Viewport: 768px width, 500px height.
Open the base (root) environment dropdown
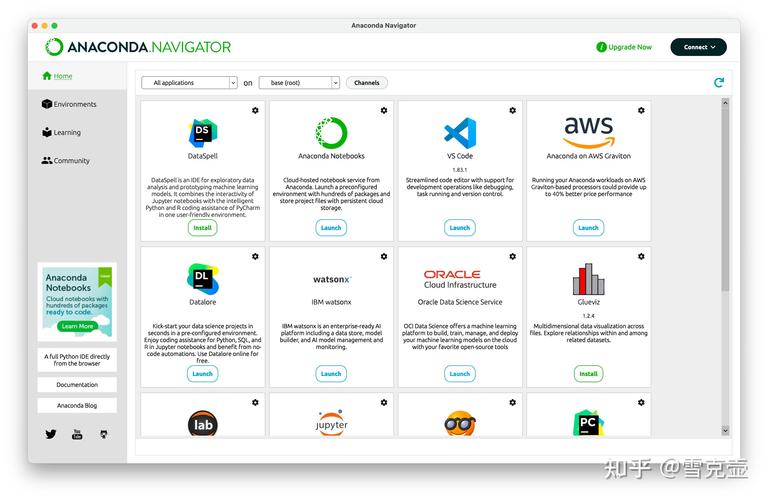(299, 83)
